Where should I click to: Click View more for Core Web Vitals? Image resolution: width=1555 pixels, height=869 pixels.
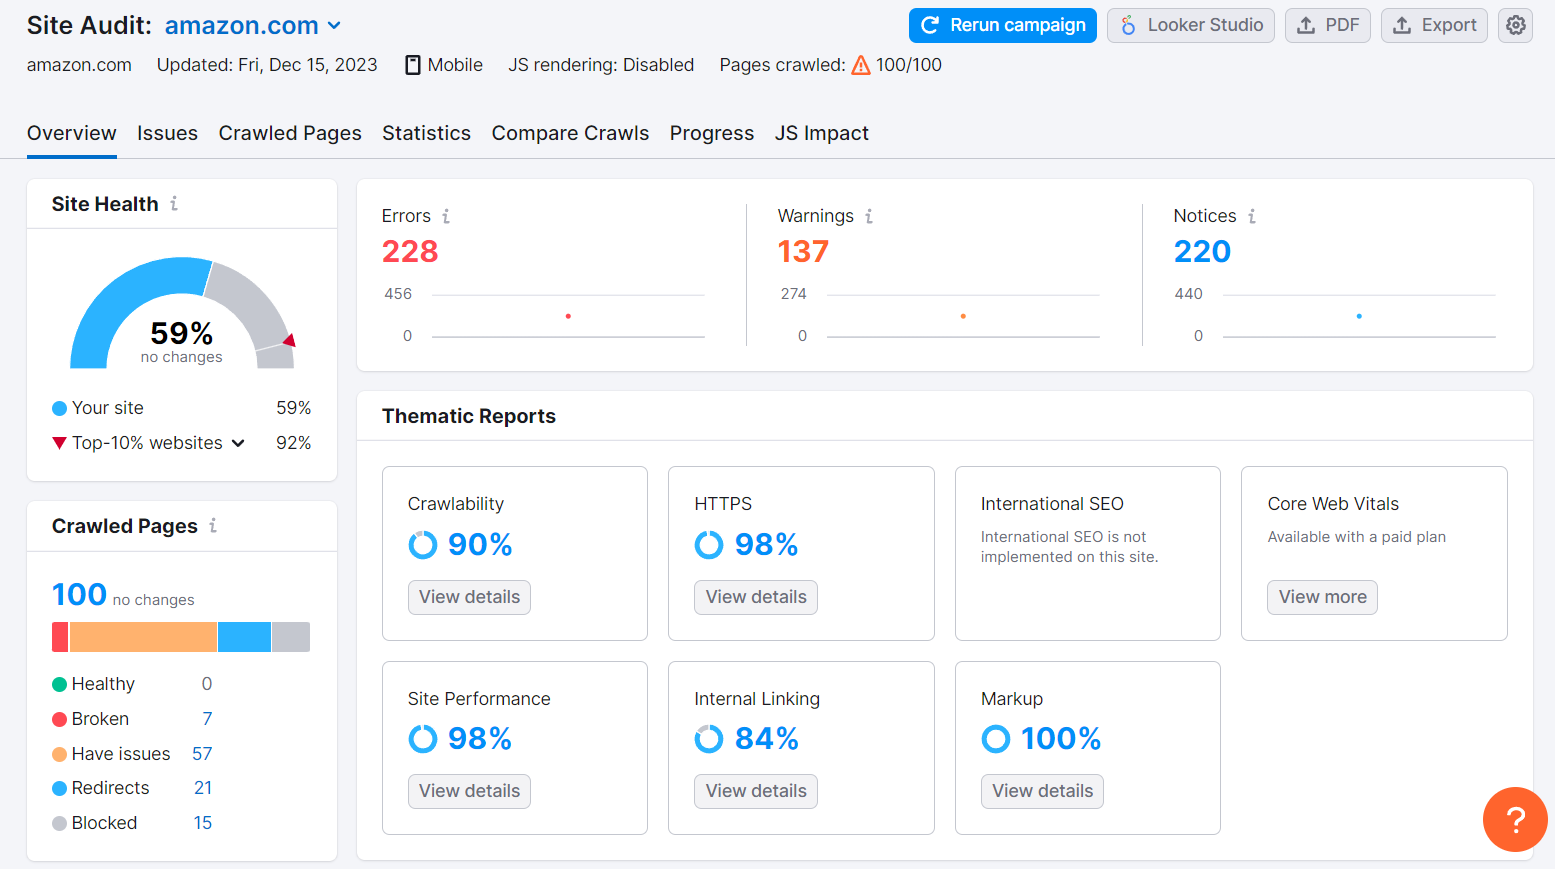[x=1322, y=597]
